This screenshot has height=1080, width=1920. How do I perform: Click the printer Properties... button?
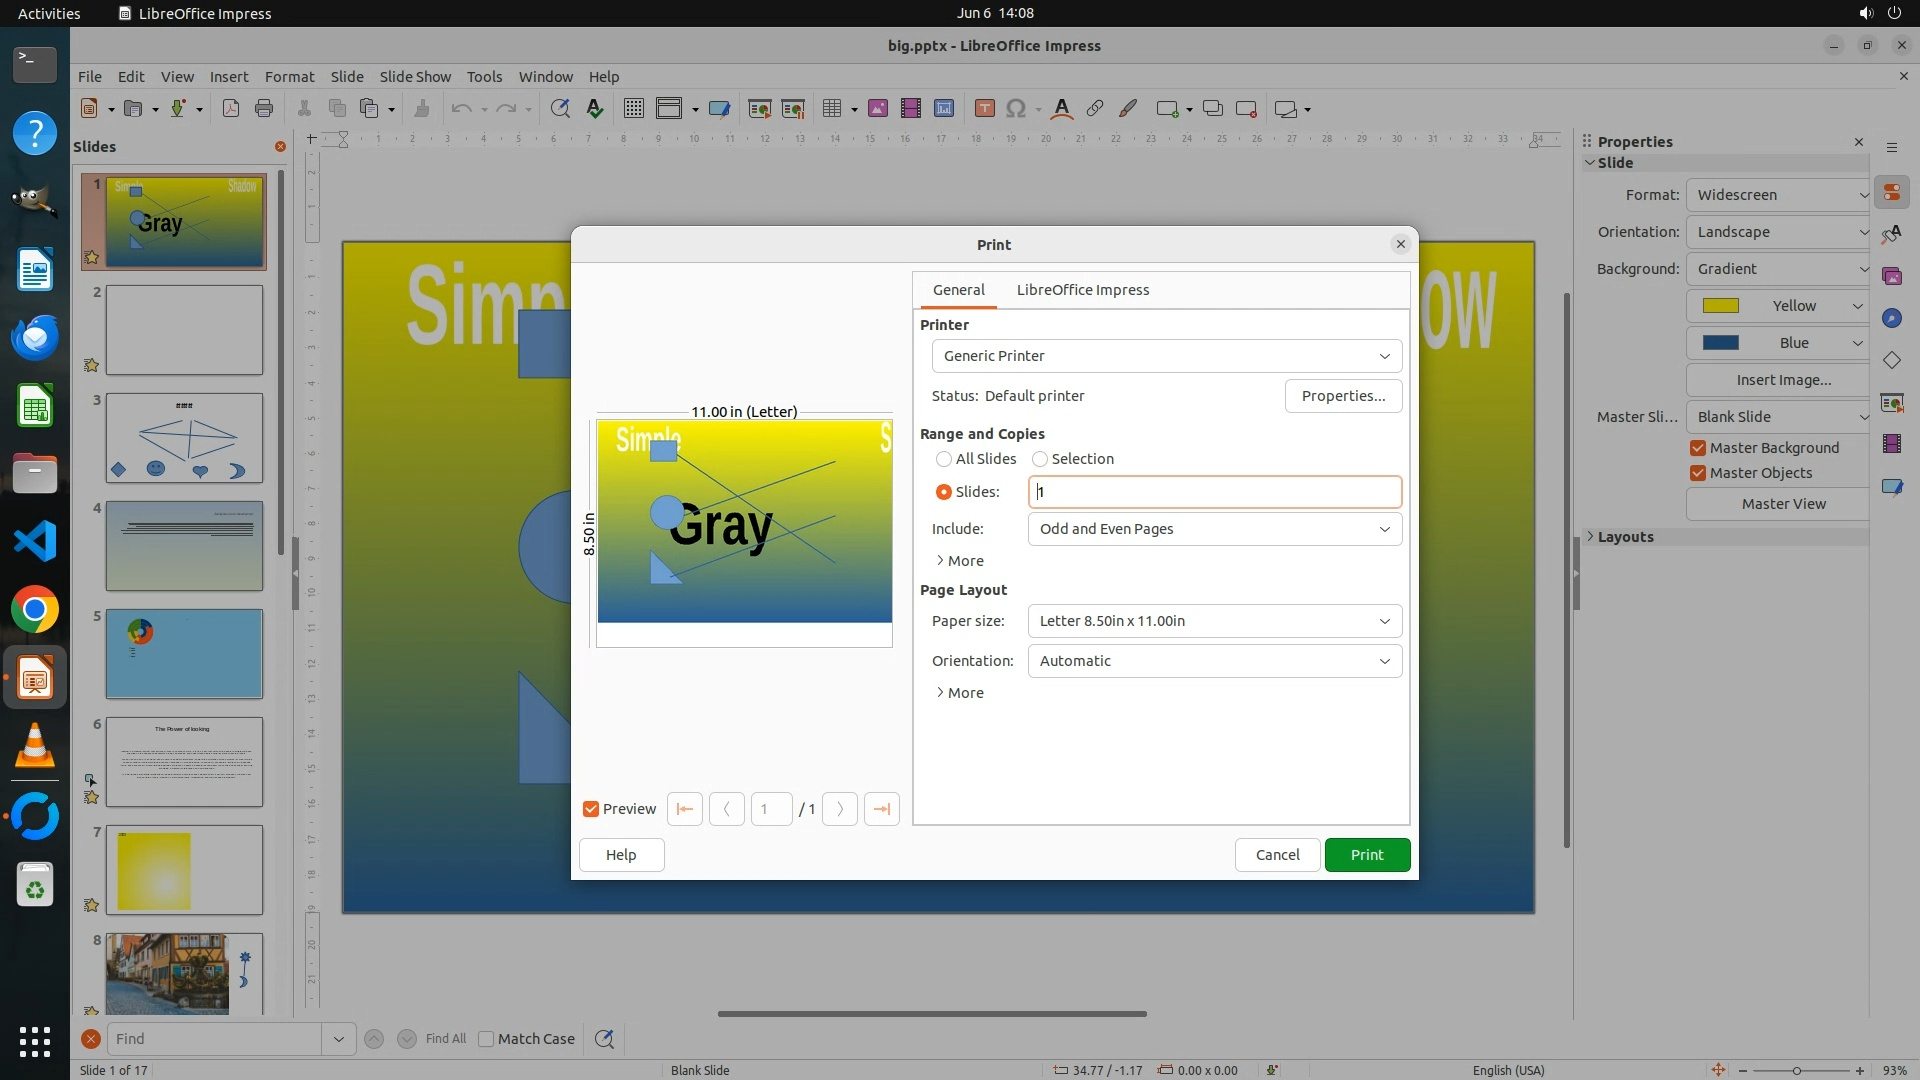point(1343,396)
